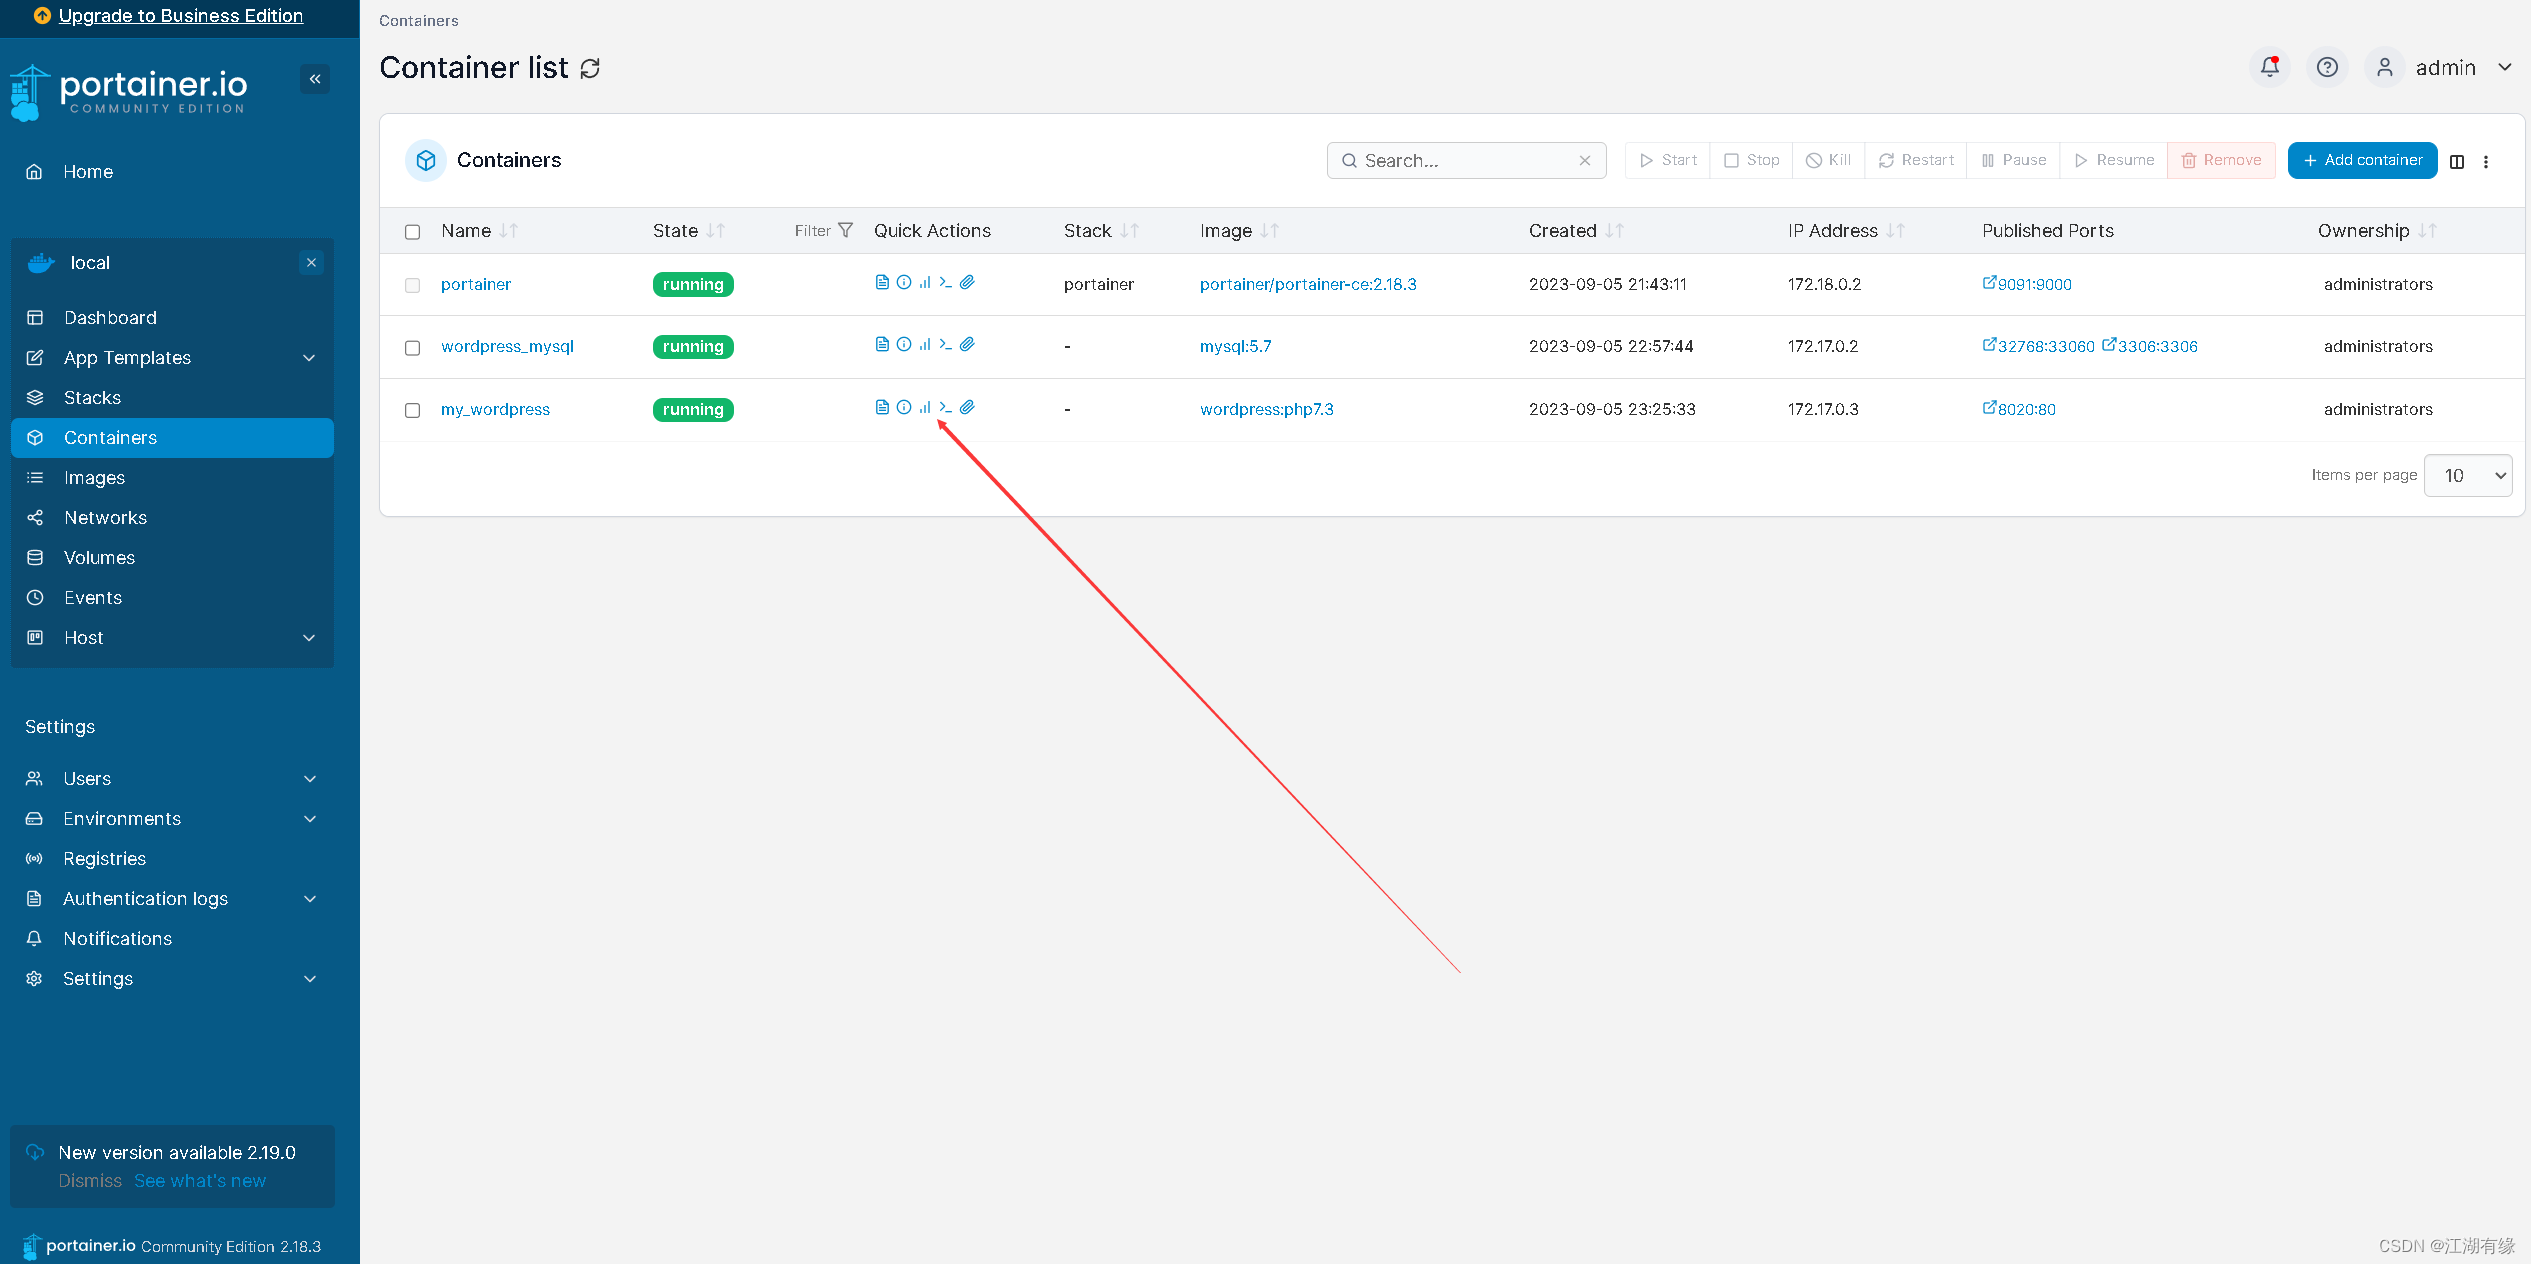2531x1264 pixels.
Task: Dismiss the new version notice
Action: tap(90, 1181)
